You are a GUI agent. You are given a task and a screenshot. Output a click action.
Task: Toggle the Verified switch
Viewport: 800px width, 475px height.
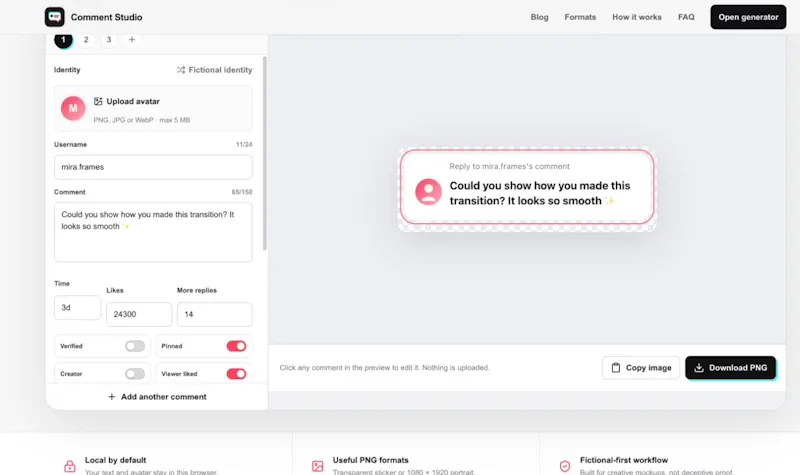pos(135,346)
